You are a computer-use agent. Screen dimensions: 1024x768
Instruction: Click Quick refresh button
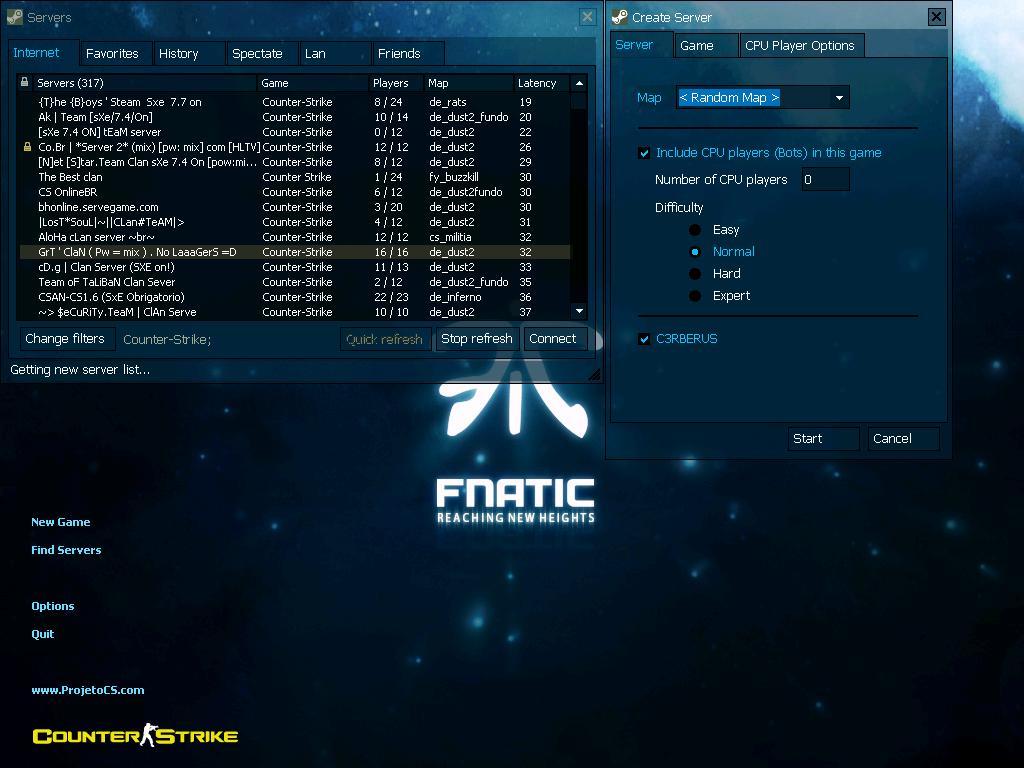point(385,339)
